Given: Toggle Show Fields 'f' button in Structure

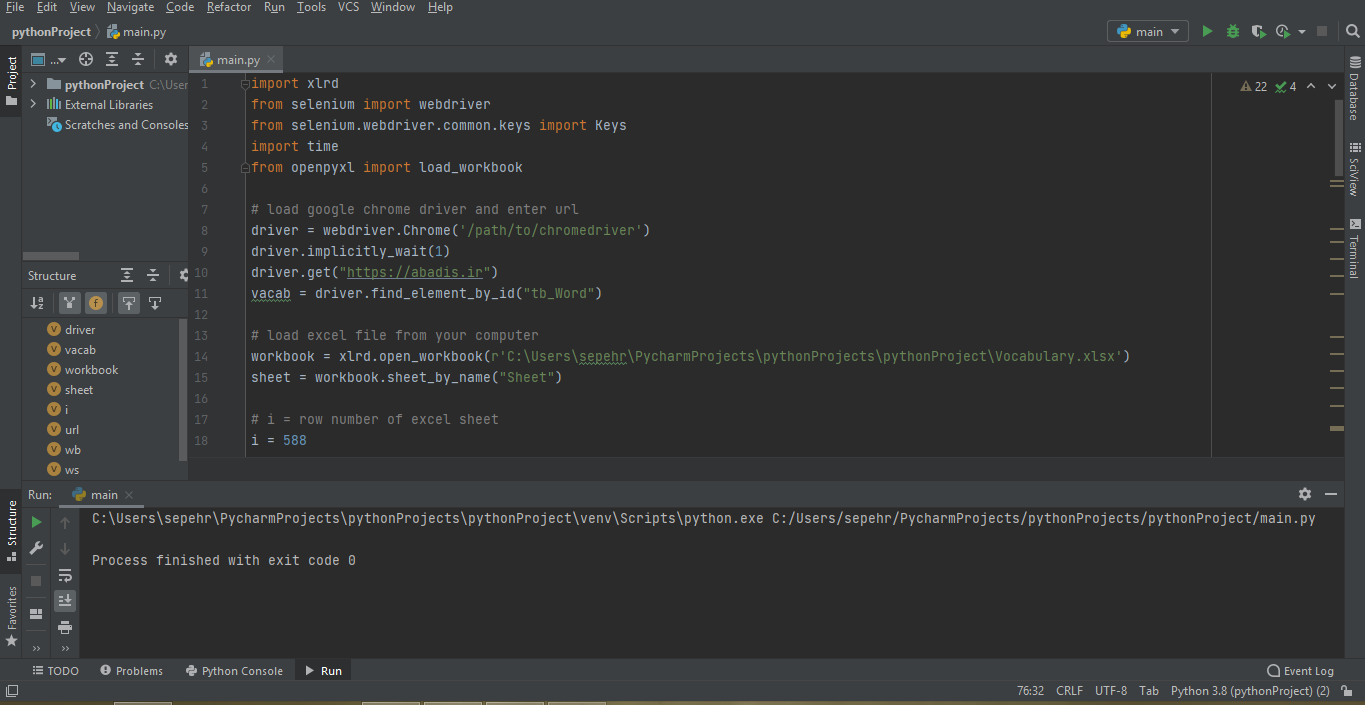Looking at the screenshot, I should (96, 302).
